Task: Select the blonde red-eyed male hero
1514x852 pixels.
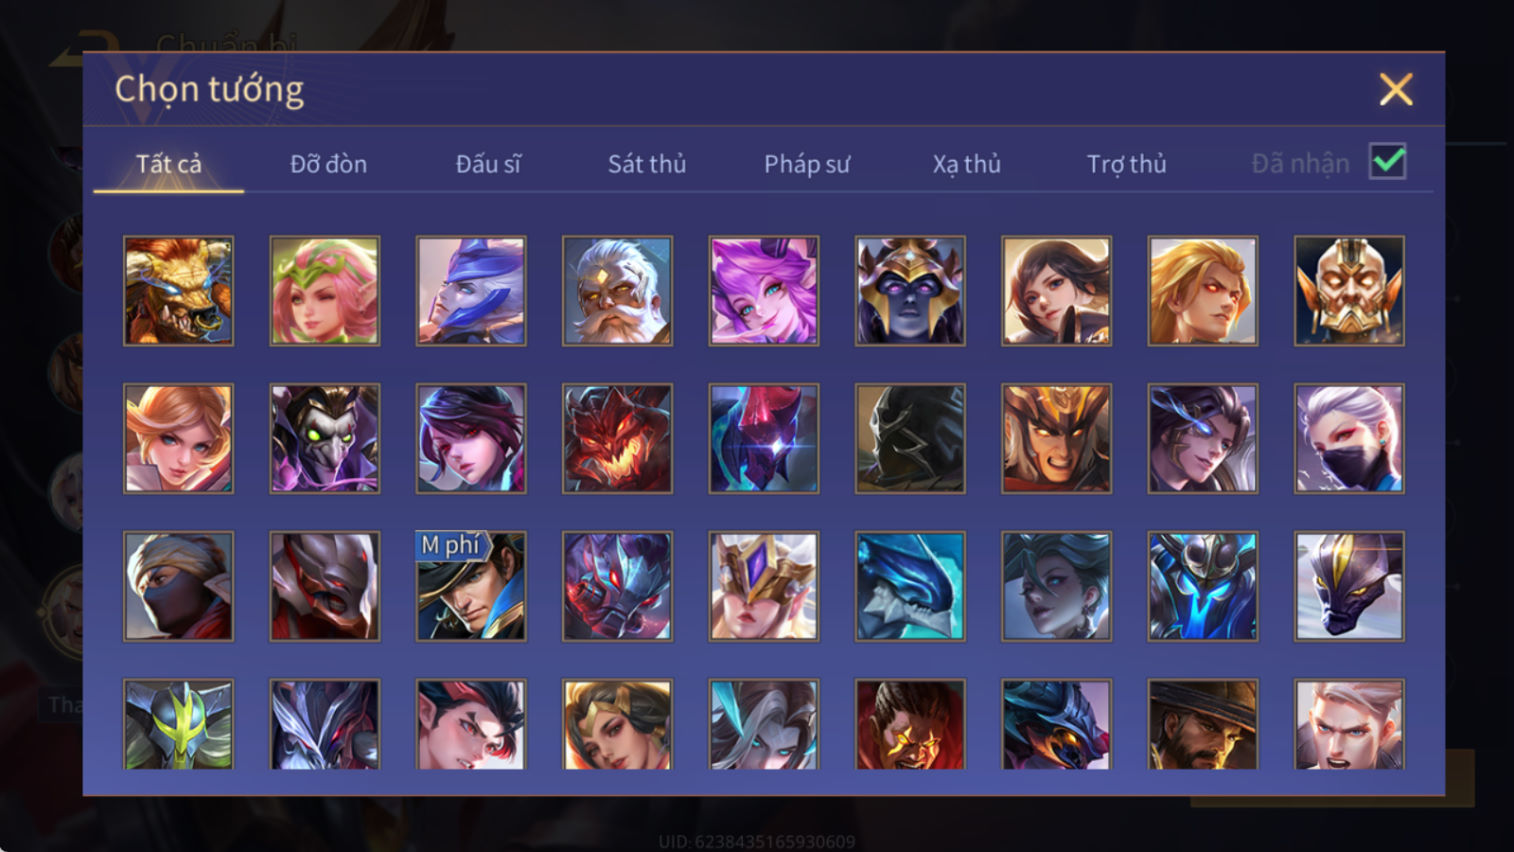Action: (x=1203, y=291)
